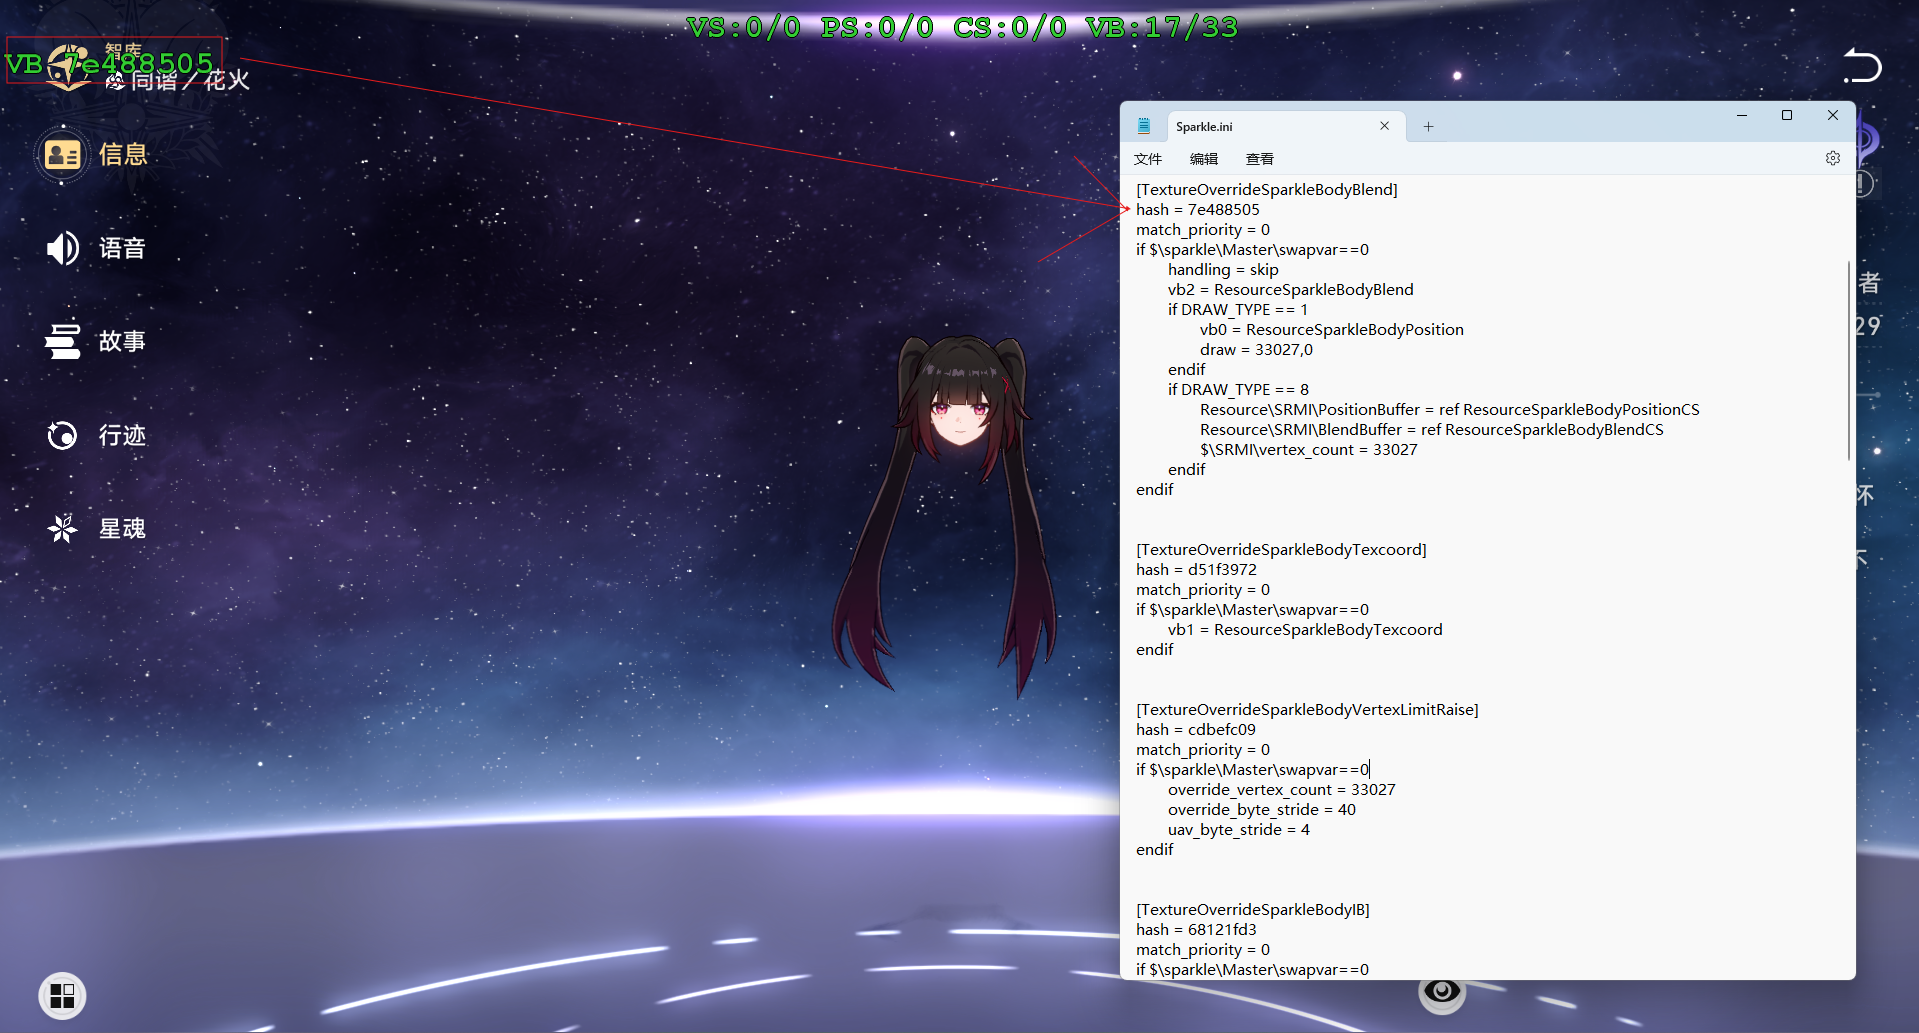Open the 语音 voice speaker icon
The height and width of the screenshot is (1033, 1919).
point(62,248)
